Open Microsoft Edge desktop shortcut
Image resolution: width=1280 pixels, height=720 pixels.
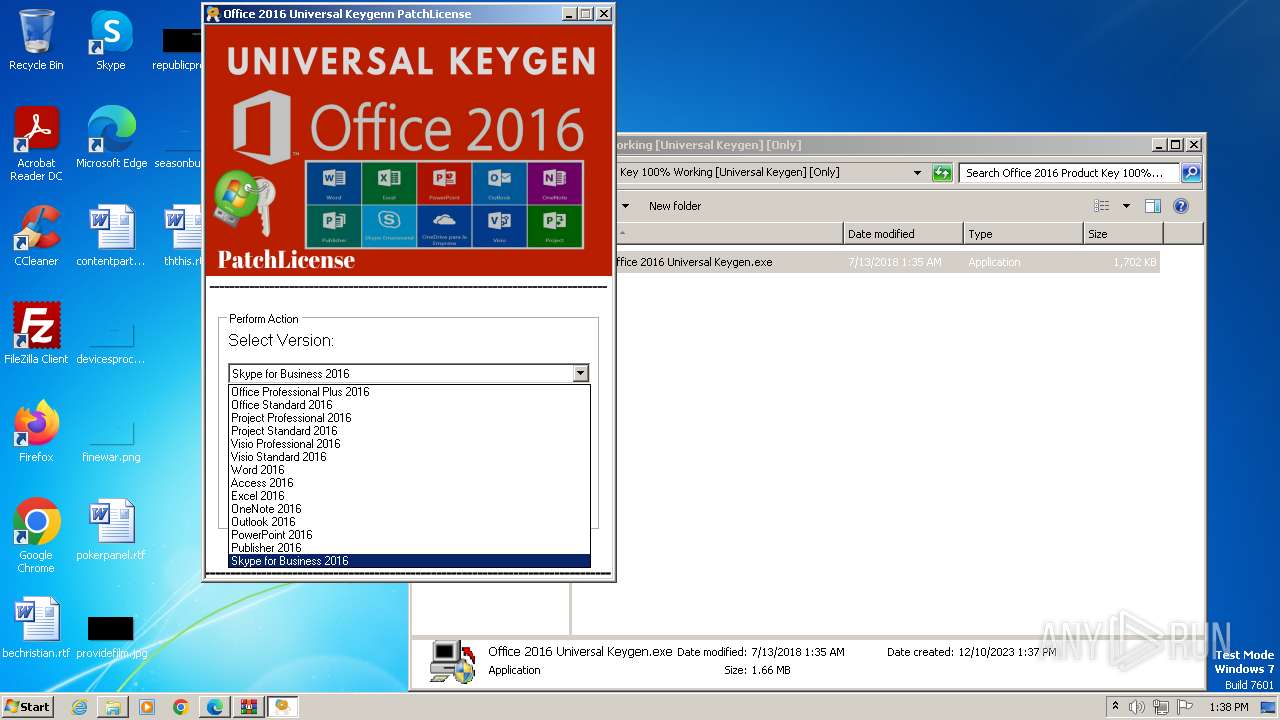click(x=111, y=138)
